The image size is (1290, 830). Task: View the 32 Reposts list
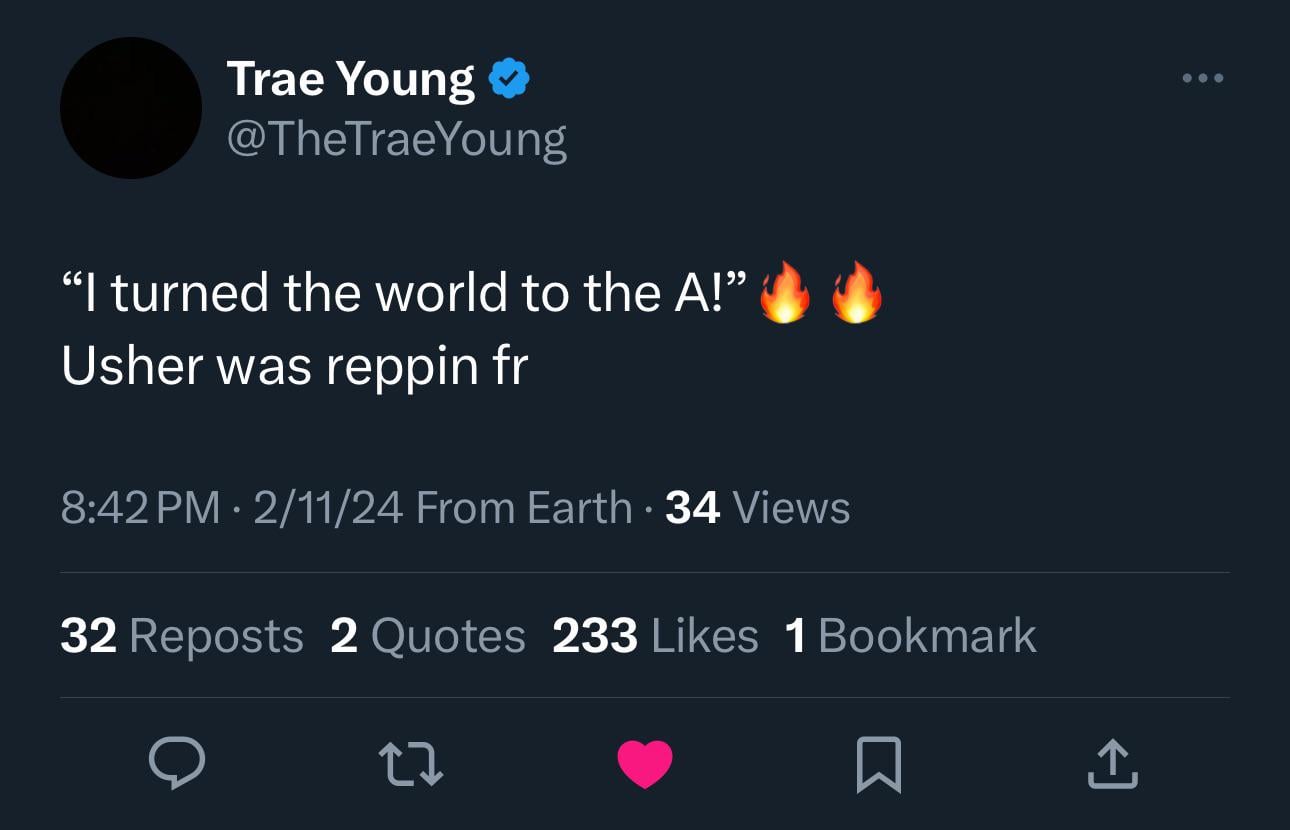(182, 636)
